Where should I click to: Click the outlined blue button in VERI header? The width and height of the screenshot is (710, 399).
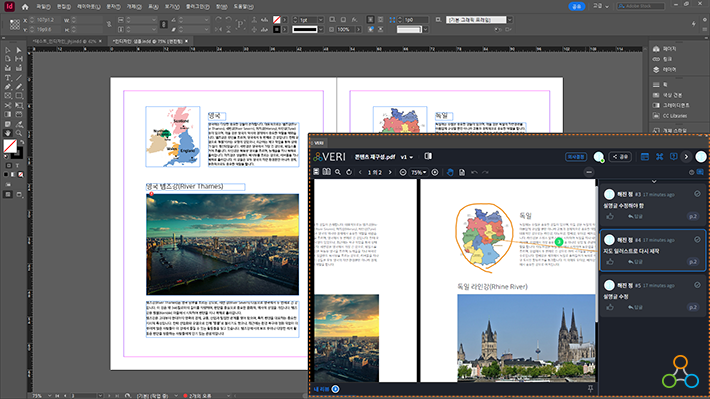click(x=576, y=157)
